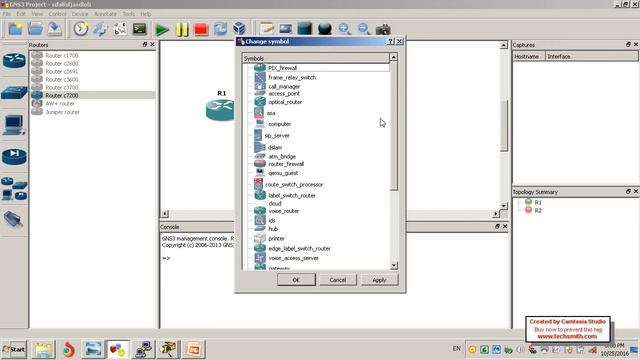Select label_switch_router symbol
The image size is (640, 360).
tap(291, 196)
